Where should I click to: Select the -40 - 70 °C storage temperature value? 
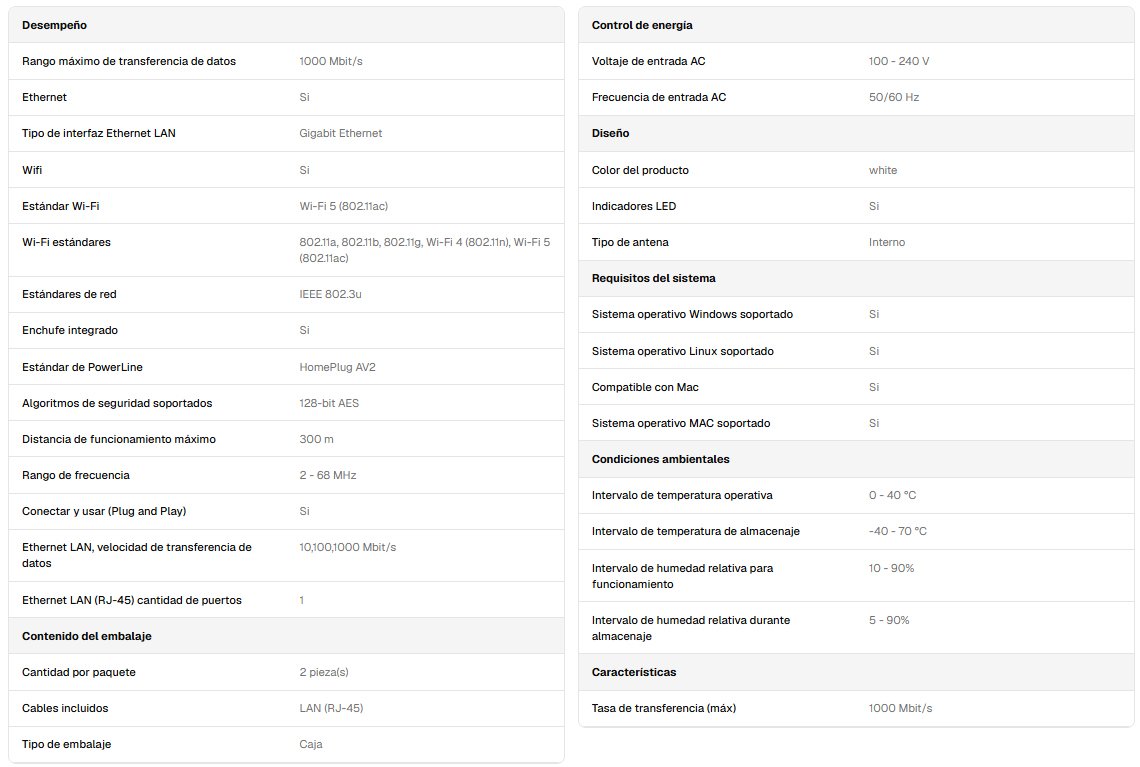click(x=898, y=531)
